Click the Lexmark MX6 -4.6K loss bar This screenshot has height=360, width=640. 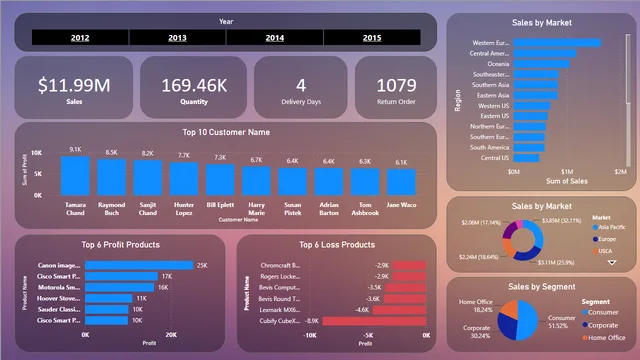pyautogui.click(x=399, y=310)
